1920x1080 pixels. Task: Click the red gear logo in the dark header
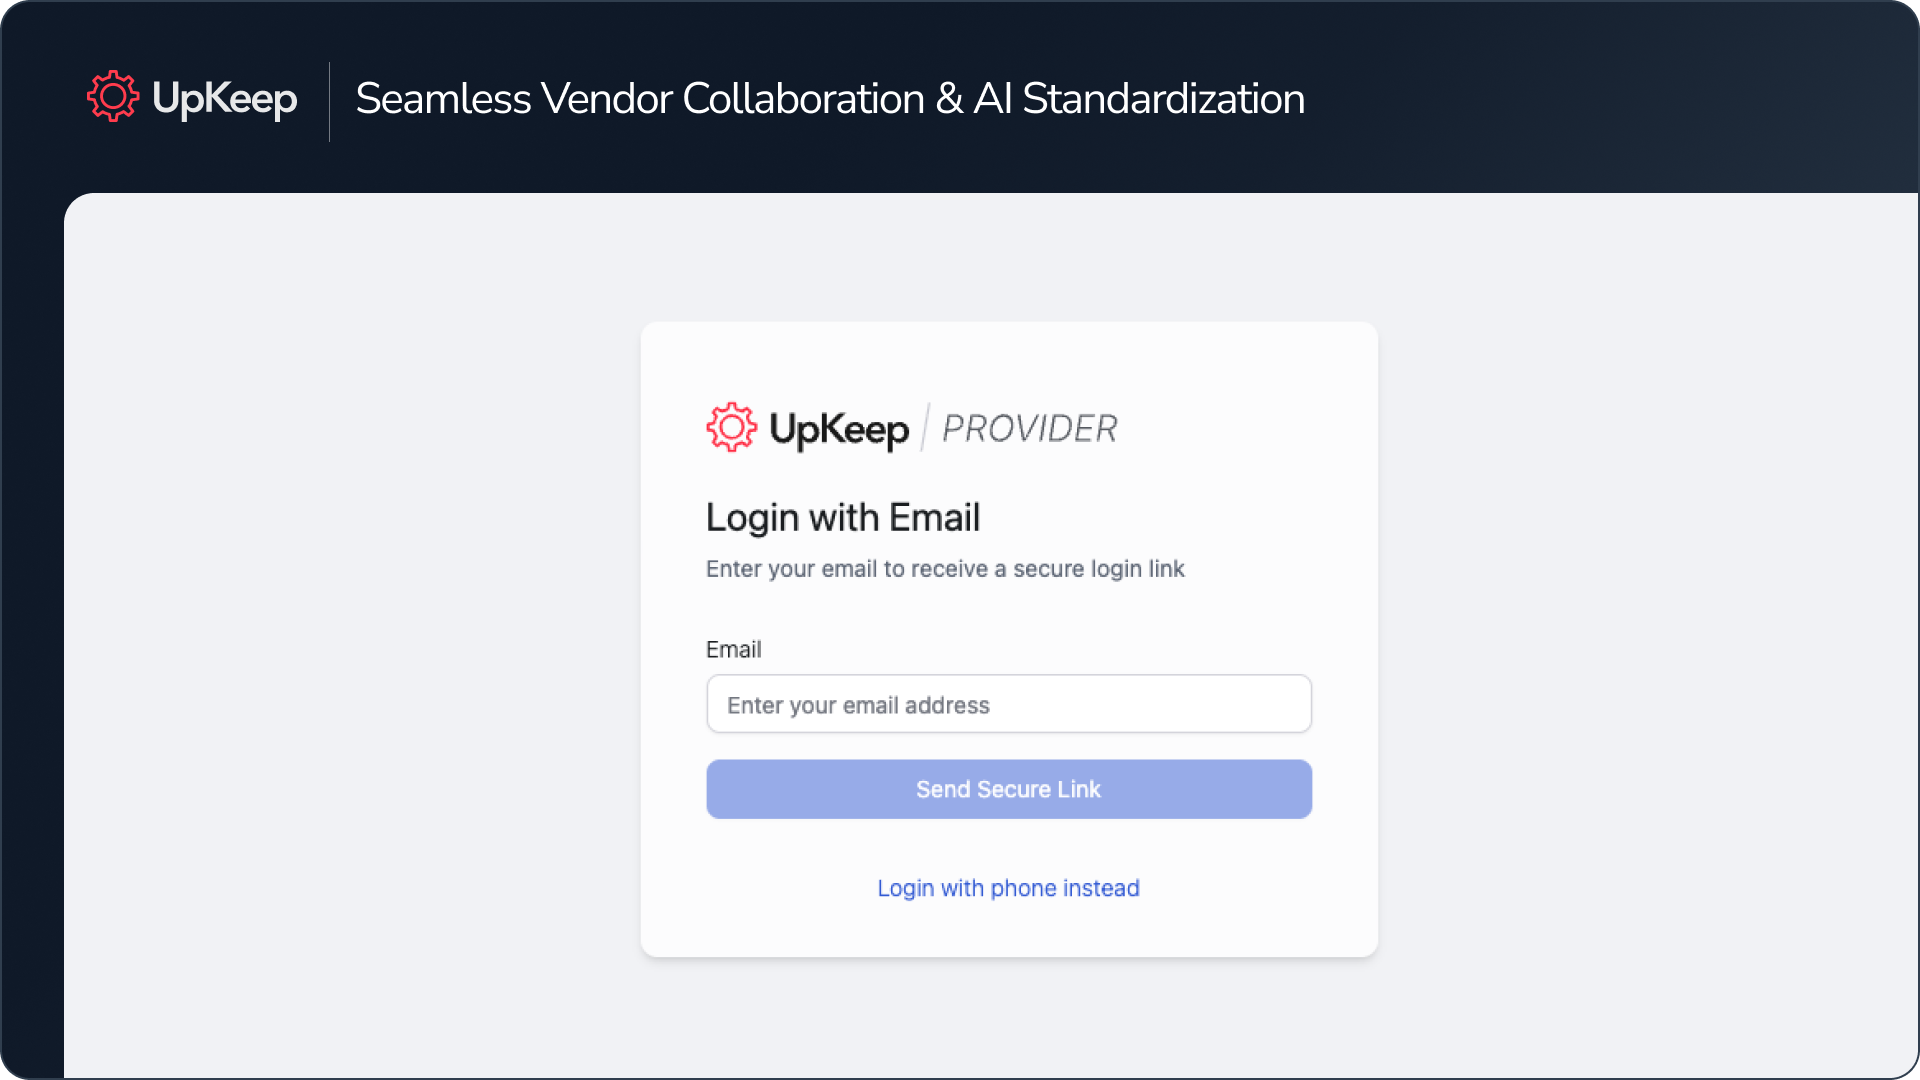[113, 97]
